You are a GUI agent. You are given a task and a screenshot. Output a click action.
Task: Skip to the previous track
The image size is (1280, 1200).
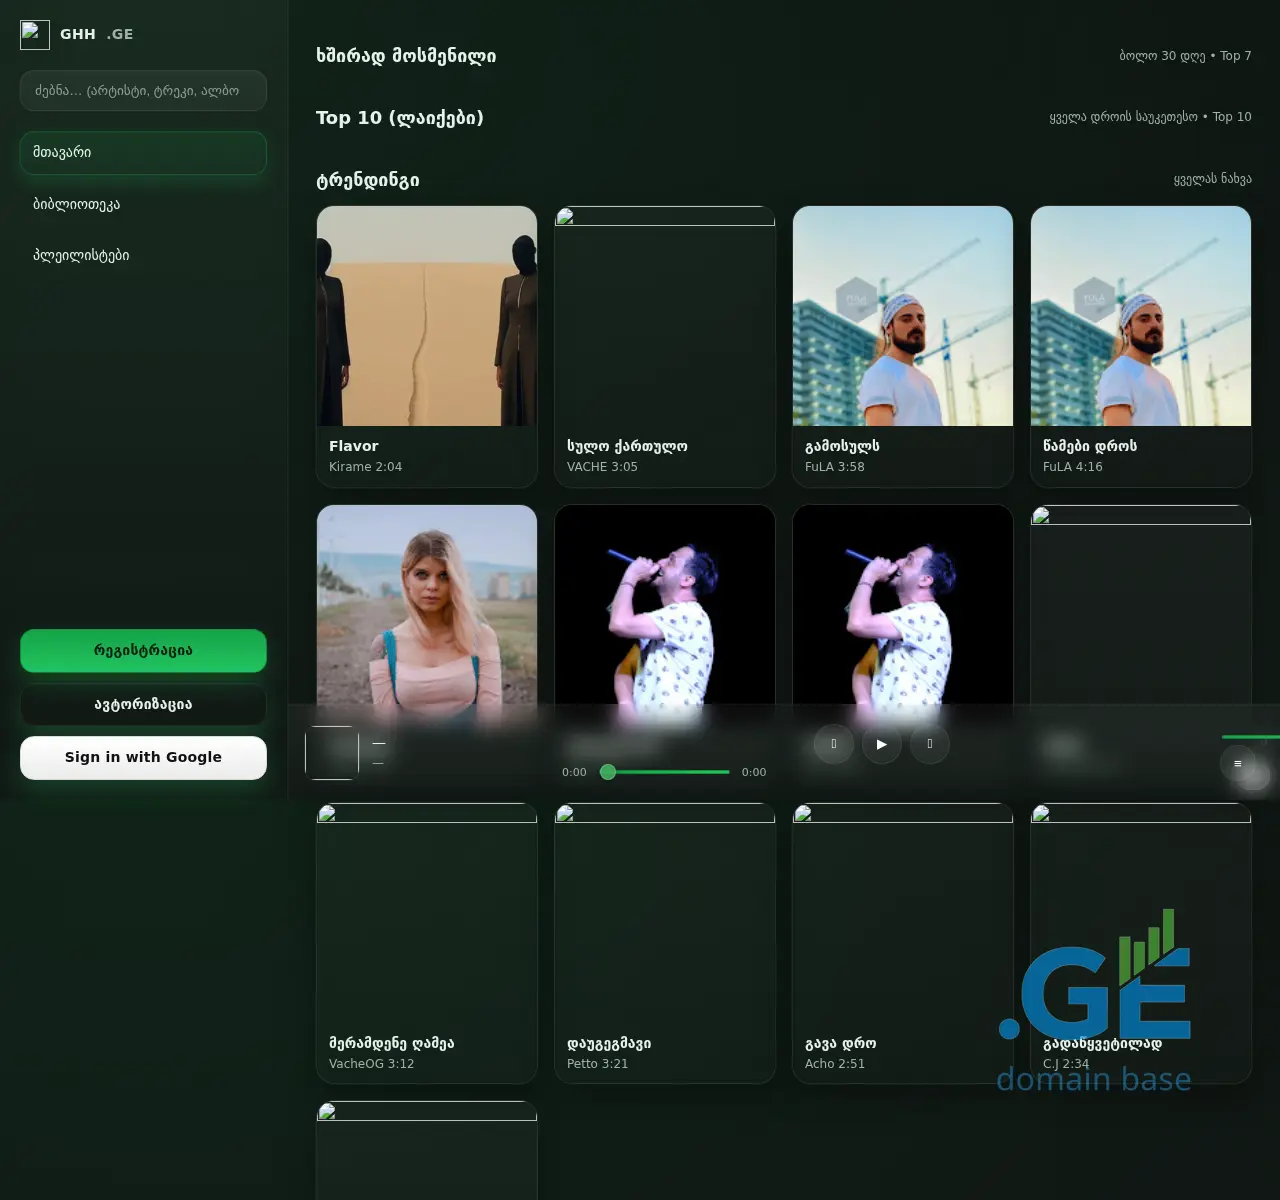tap(833, 744)
